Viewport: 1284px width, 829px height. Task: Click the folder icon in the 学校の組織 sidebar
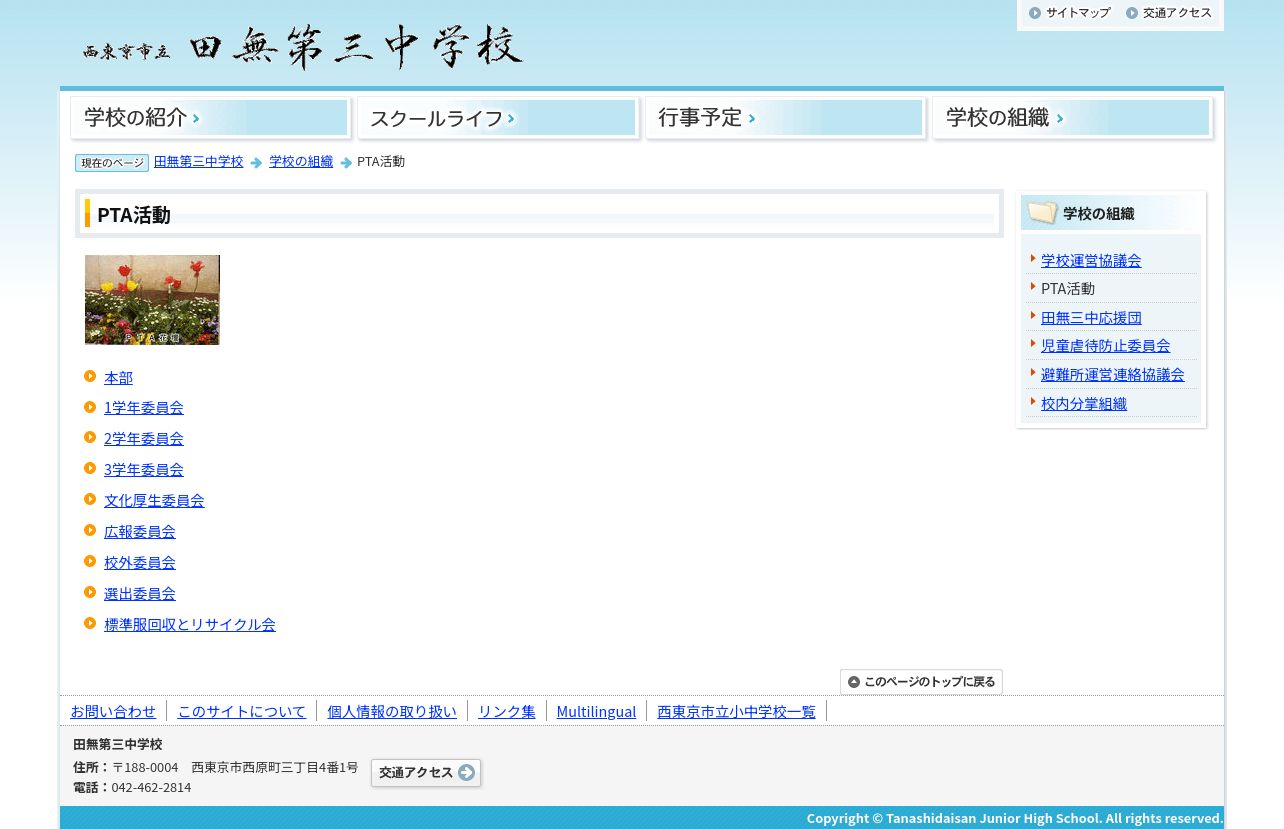[x=1042, y=212]
